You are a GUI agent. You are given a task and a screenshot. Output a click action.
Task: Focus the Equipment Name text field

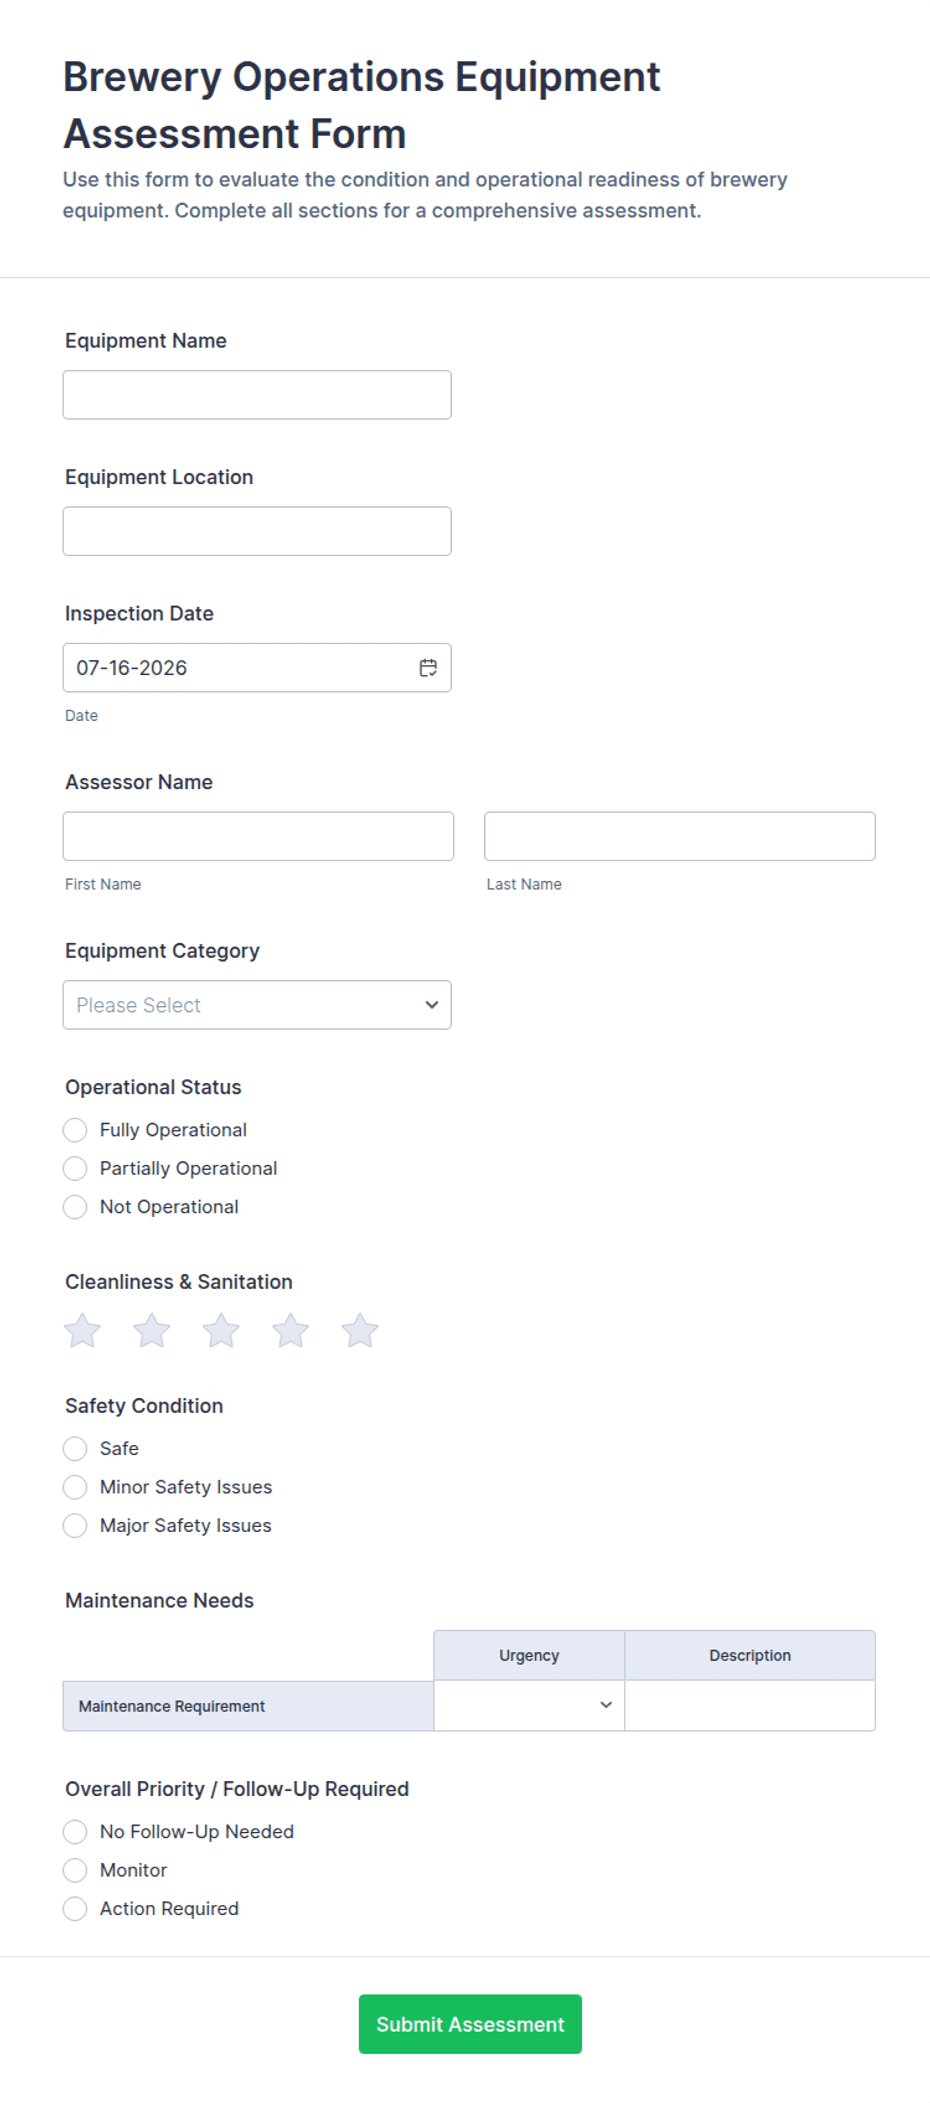coord(257,395)
